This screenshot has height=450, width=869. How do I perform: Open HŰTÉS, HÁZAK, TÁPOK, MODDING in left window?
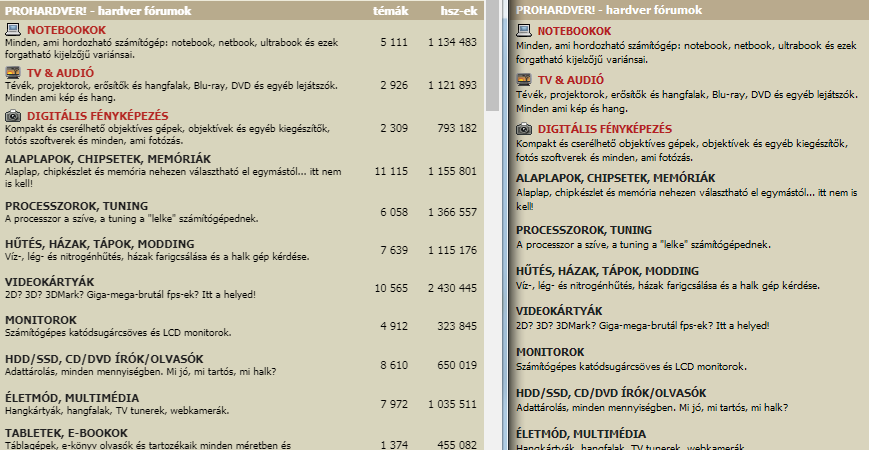point(99,244)
